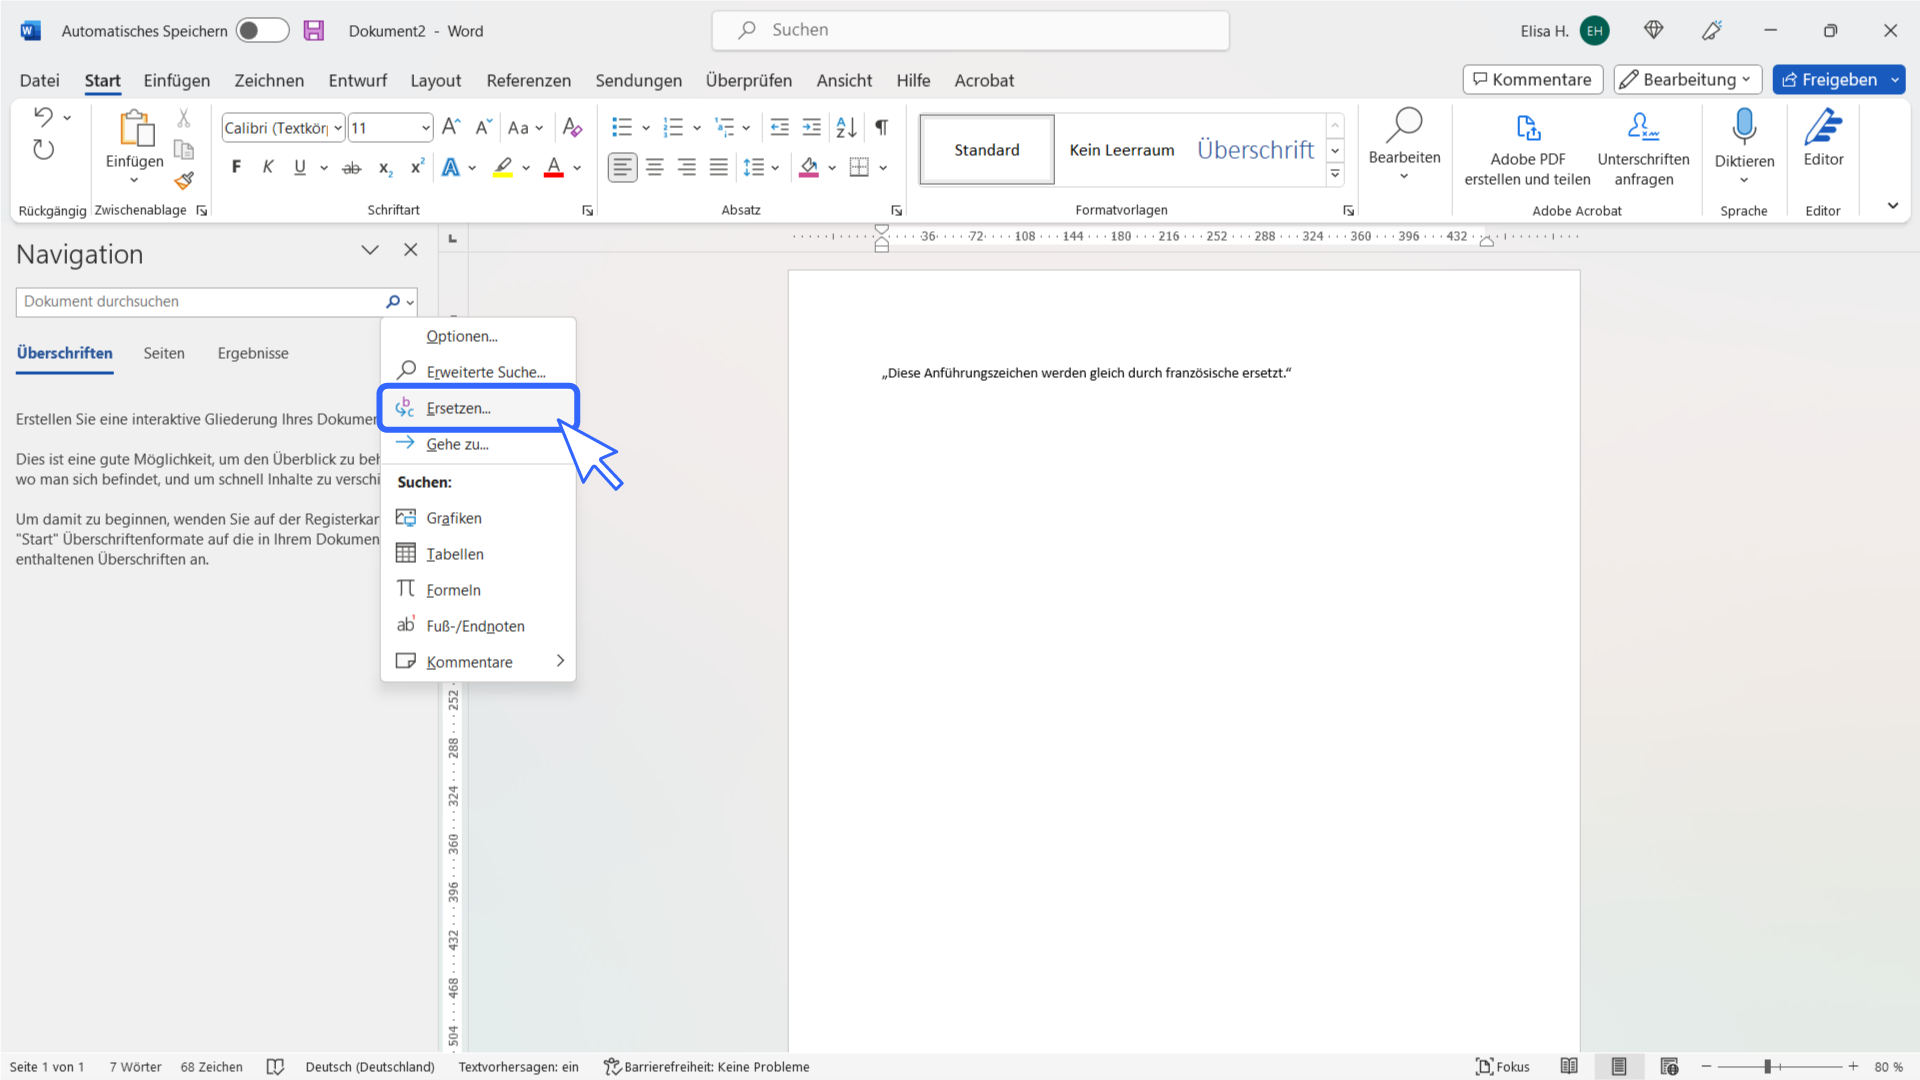Screen dimensions: 1920x1080
Task: Click the Redo icon
Action: point(43,150)
